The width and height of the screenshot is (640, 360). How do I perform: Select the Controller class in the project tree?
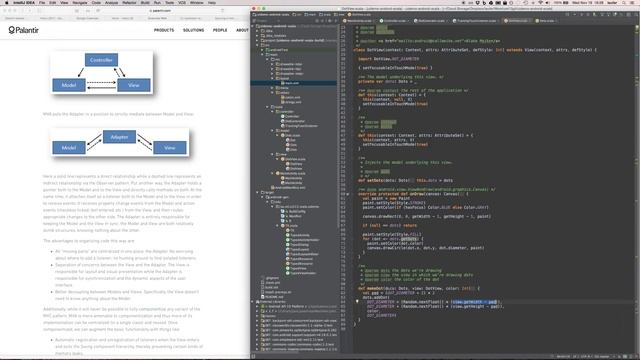(291, 116)
